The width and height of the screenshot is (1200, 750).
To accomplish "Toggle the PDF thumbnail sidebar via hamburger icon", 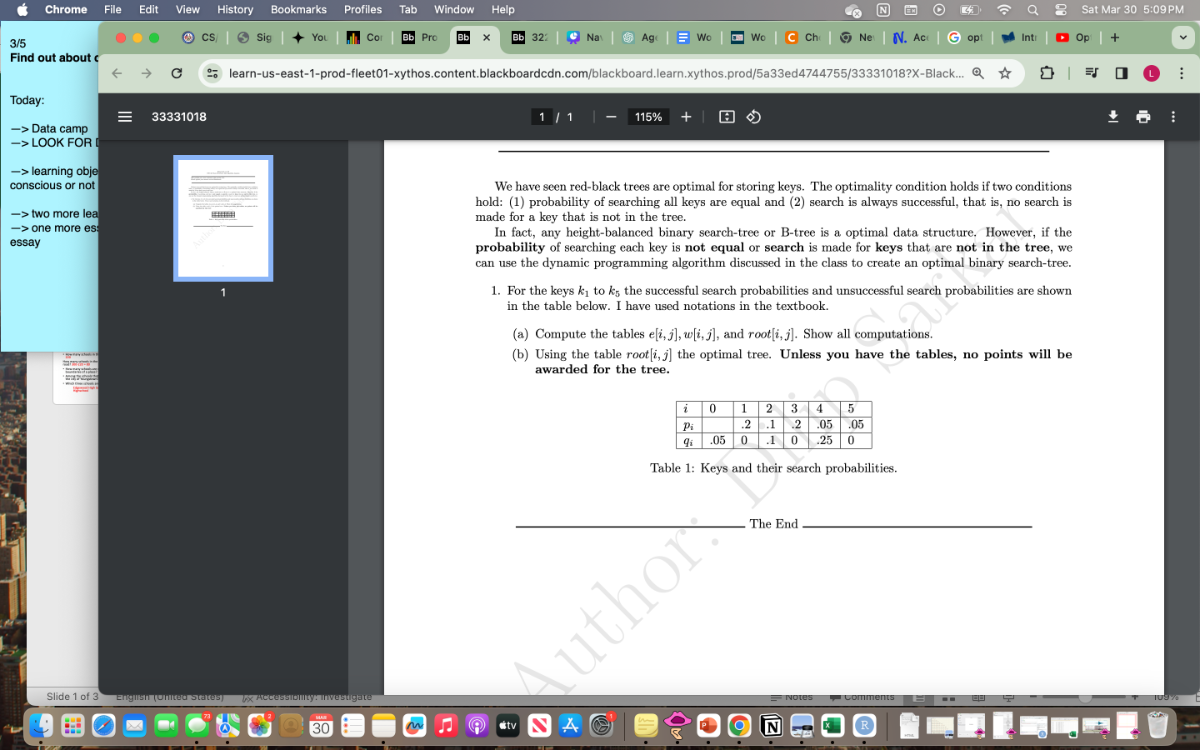I will (x=124, y=117).
